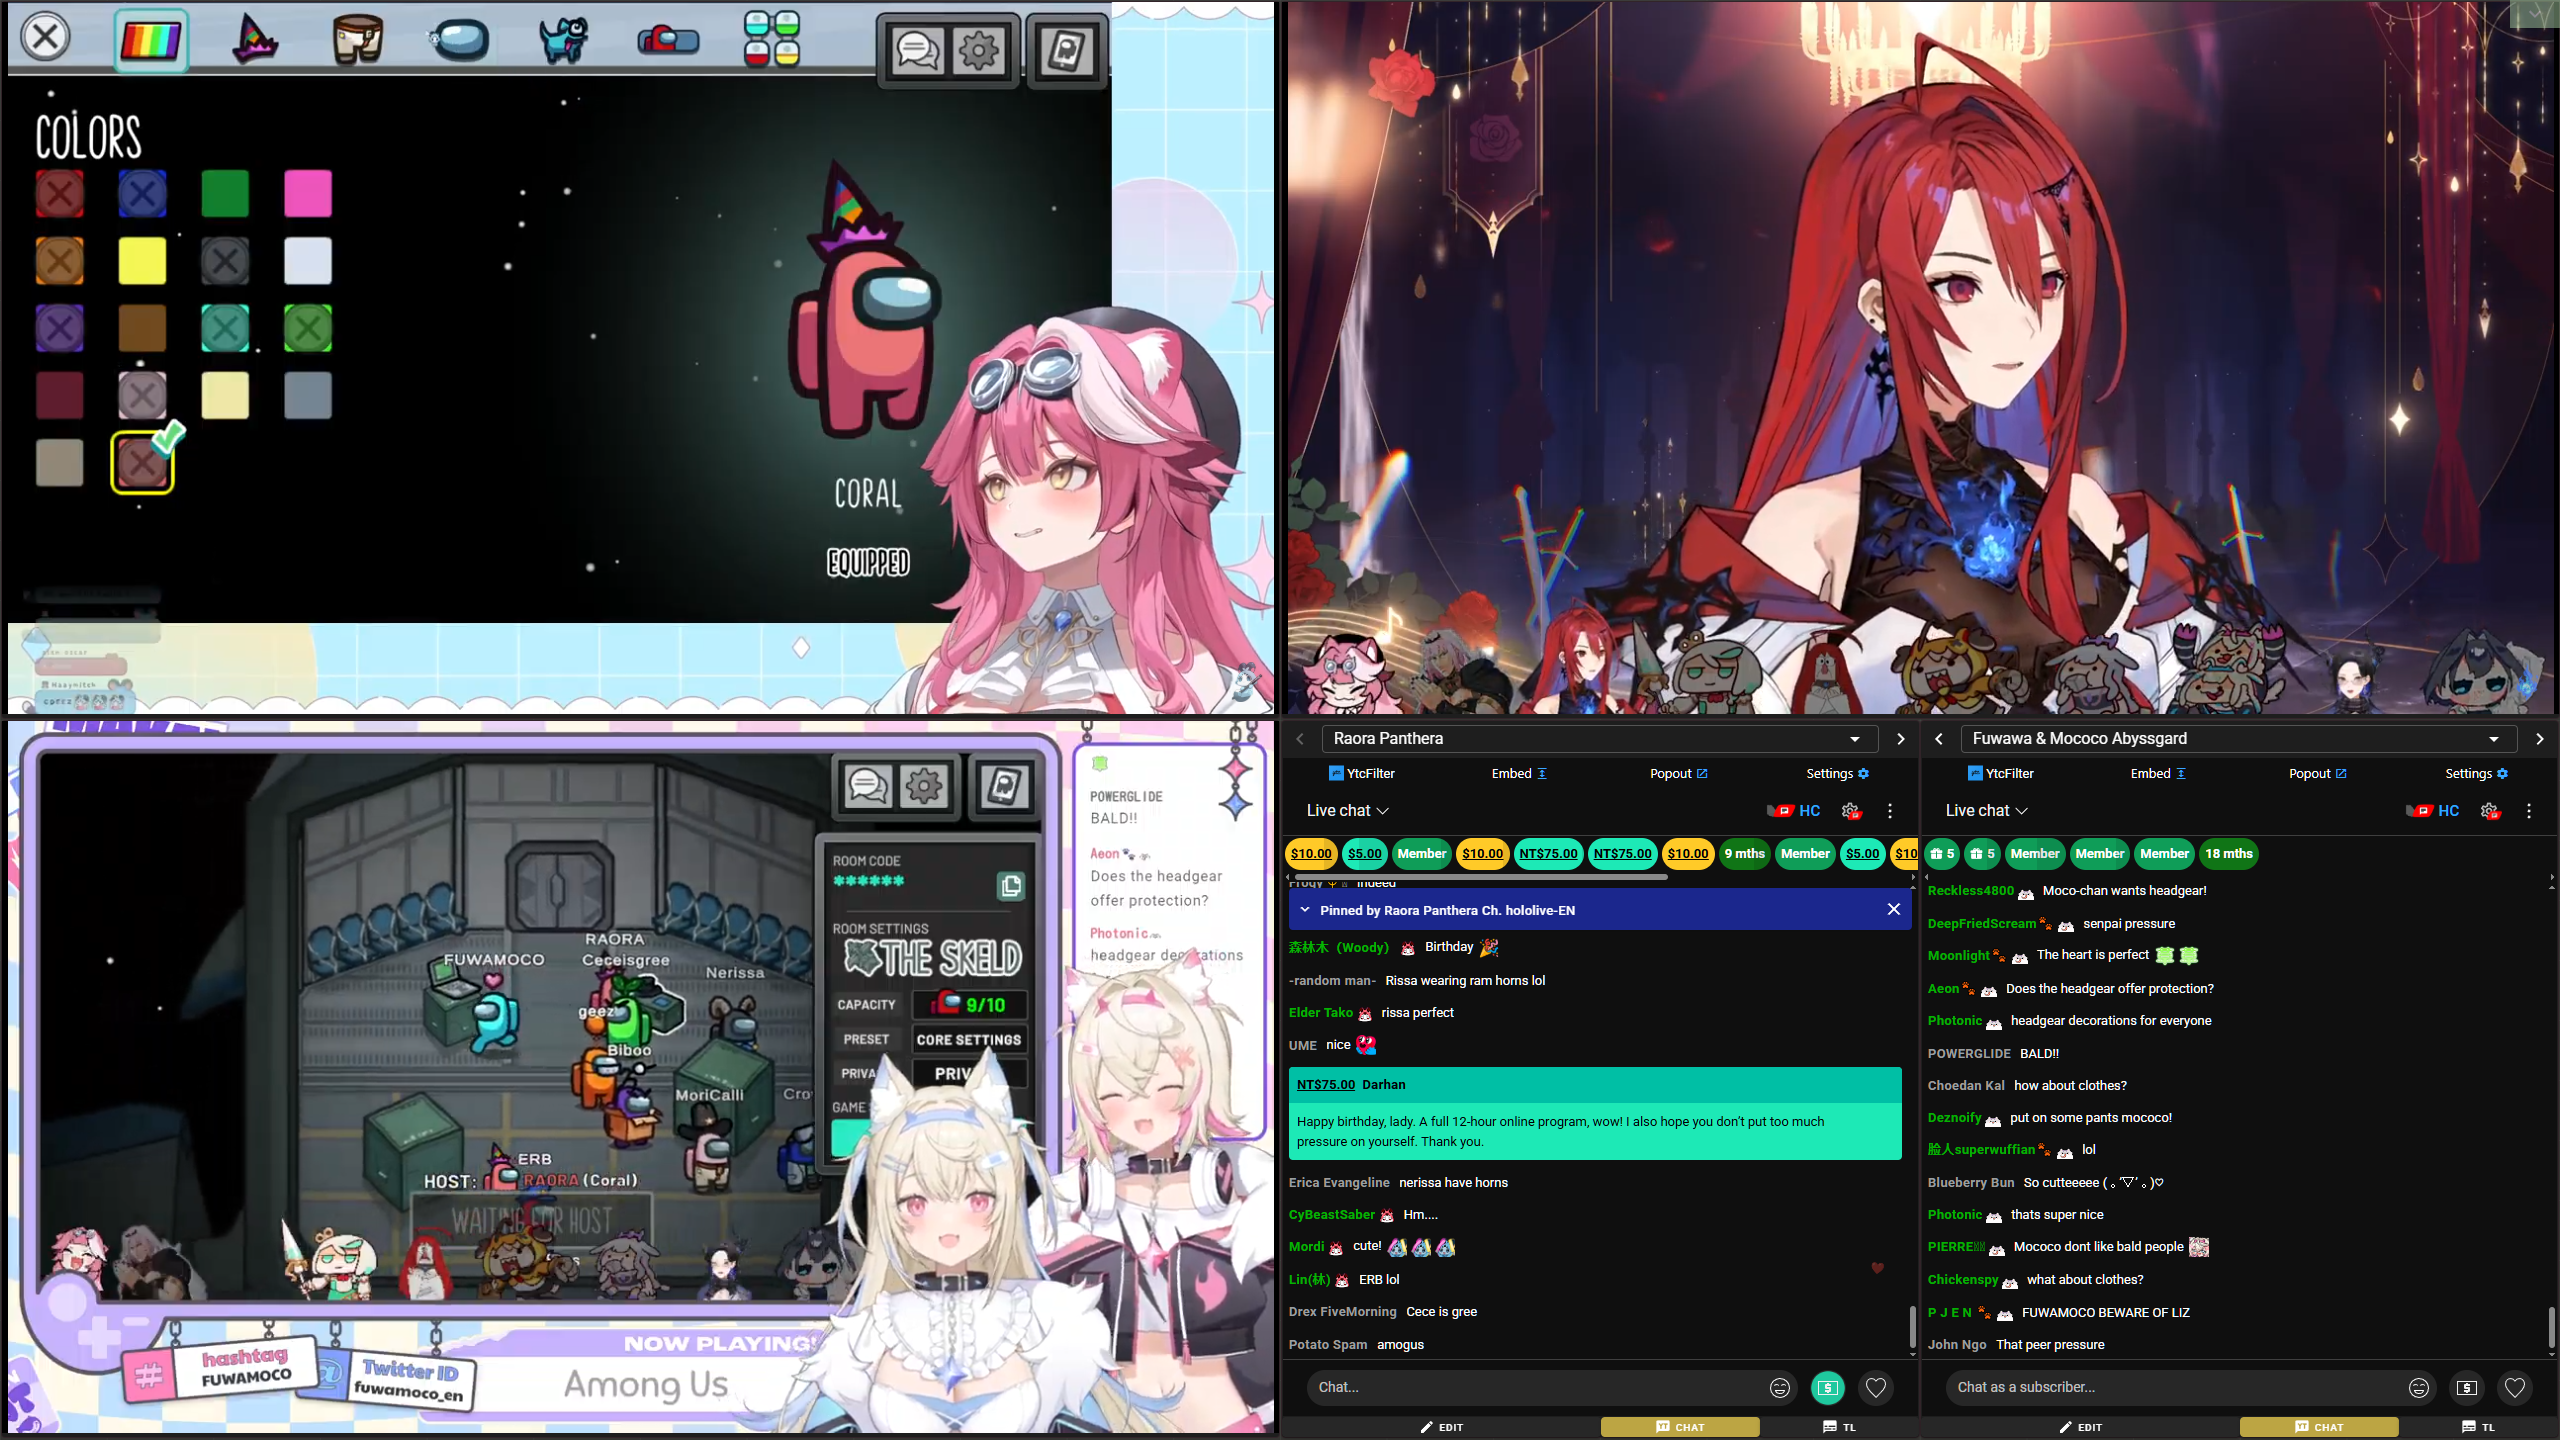Switch to TL tab under Raora chat
Viewport: 2560px width, 1440px height.
point(1839,1427)
